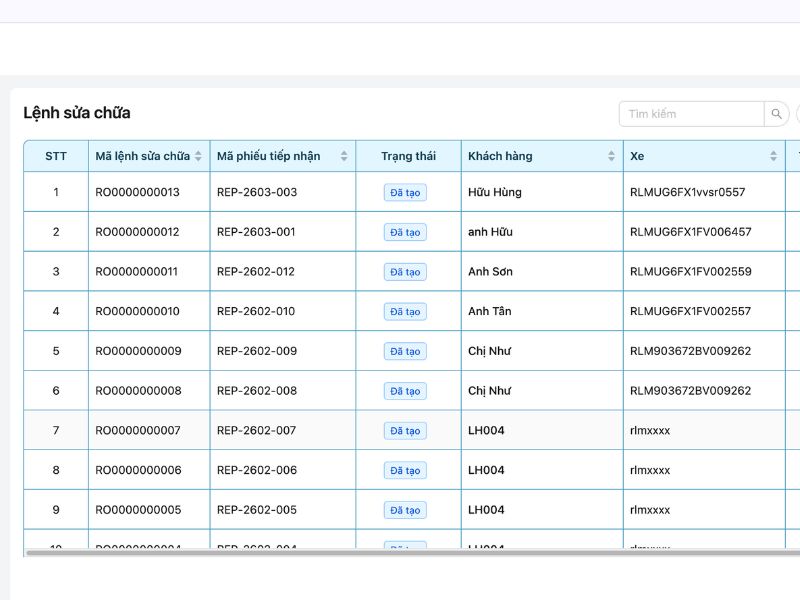Sort by Khách hàng column arrows
The height and width of the screenshot is (600, 800).
click(x=611, y=156)
